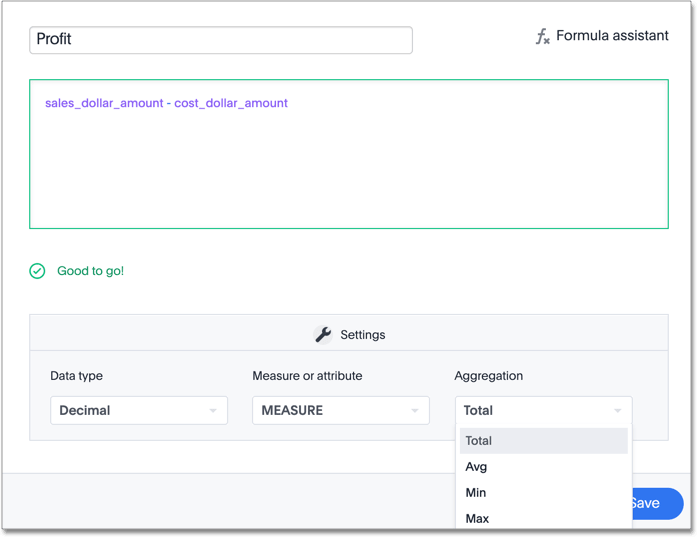This screenshot has width=697, height=537.
Task: Click the Data type dropdown arrow
Action: pos(213,411)
